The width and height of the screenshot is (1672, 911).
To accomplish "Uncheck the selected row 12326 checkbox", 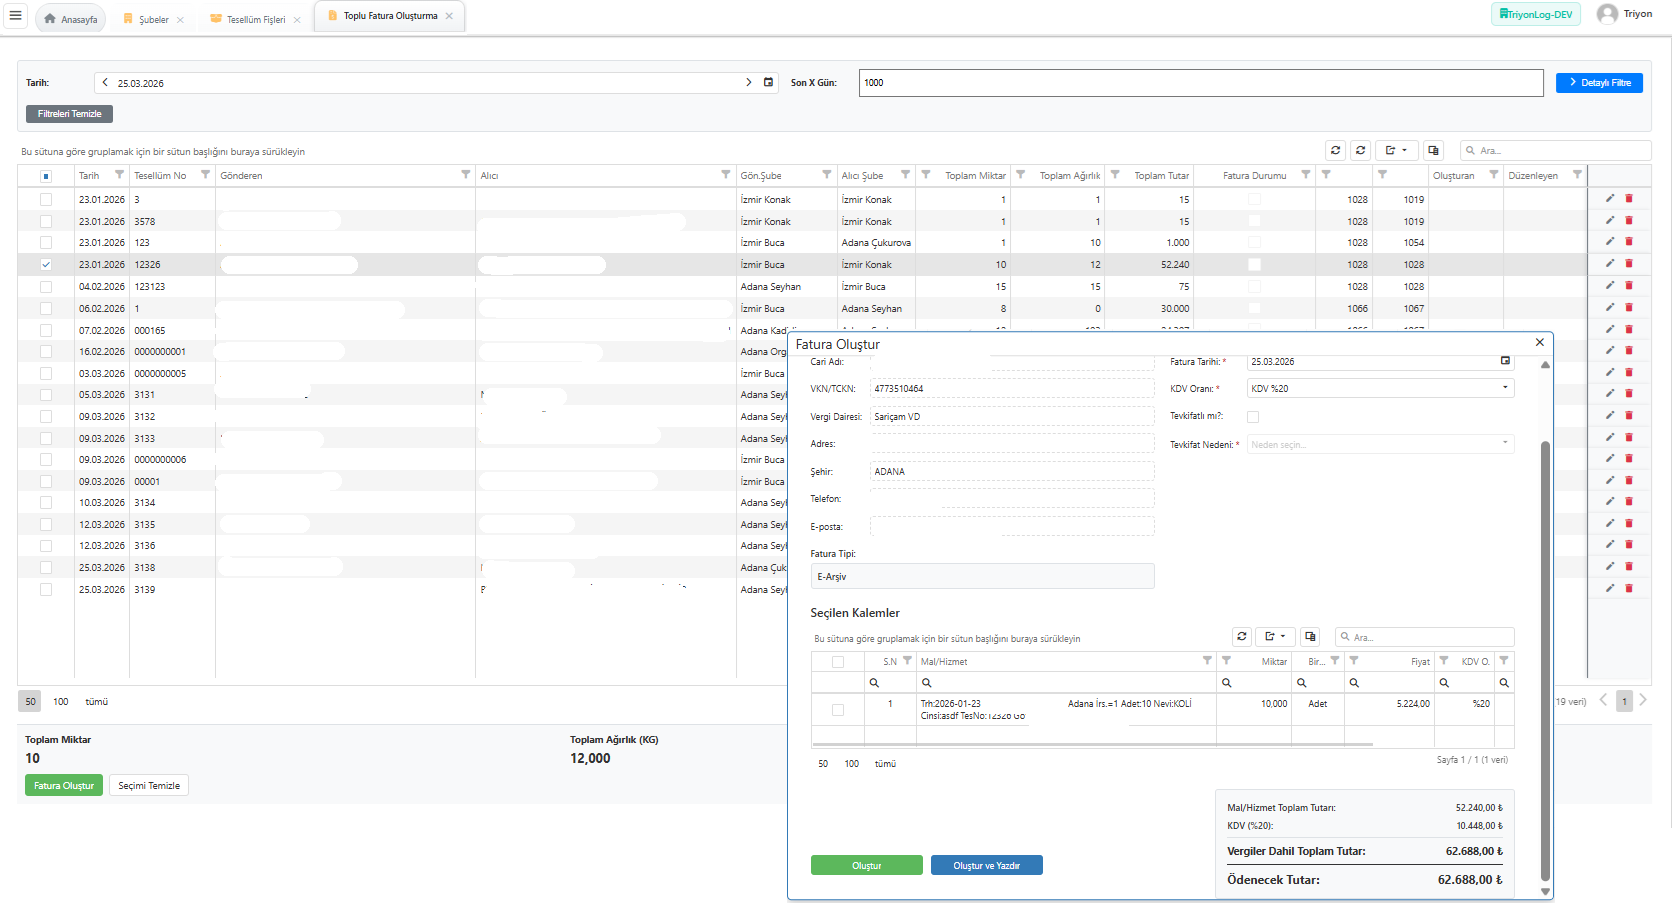I will [x=46, y=265].
